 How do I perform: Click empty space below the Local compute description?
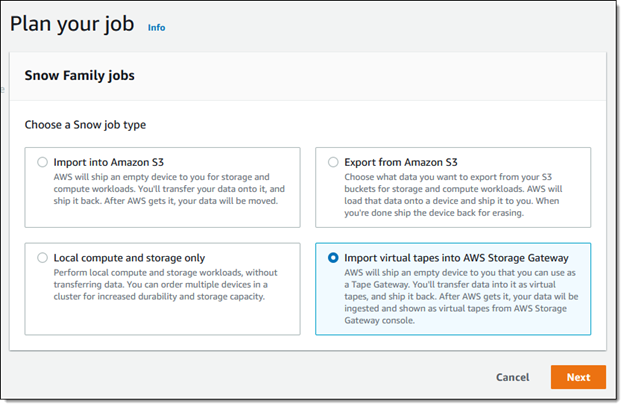162,318
